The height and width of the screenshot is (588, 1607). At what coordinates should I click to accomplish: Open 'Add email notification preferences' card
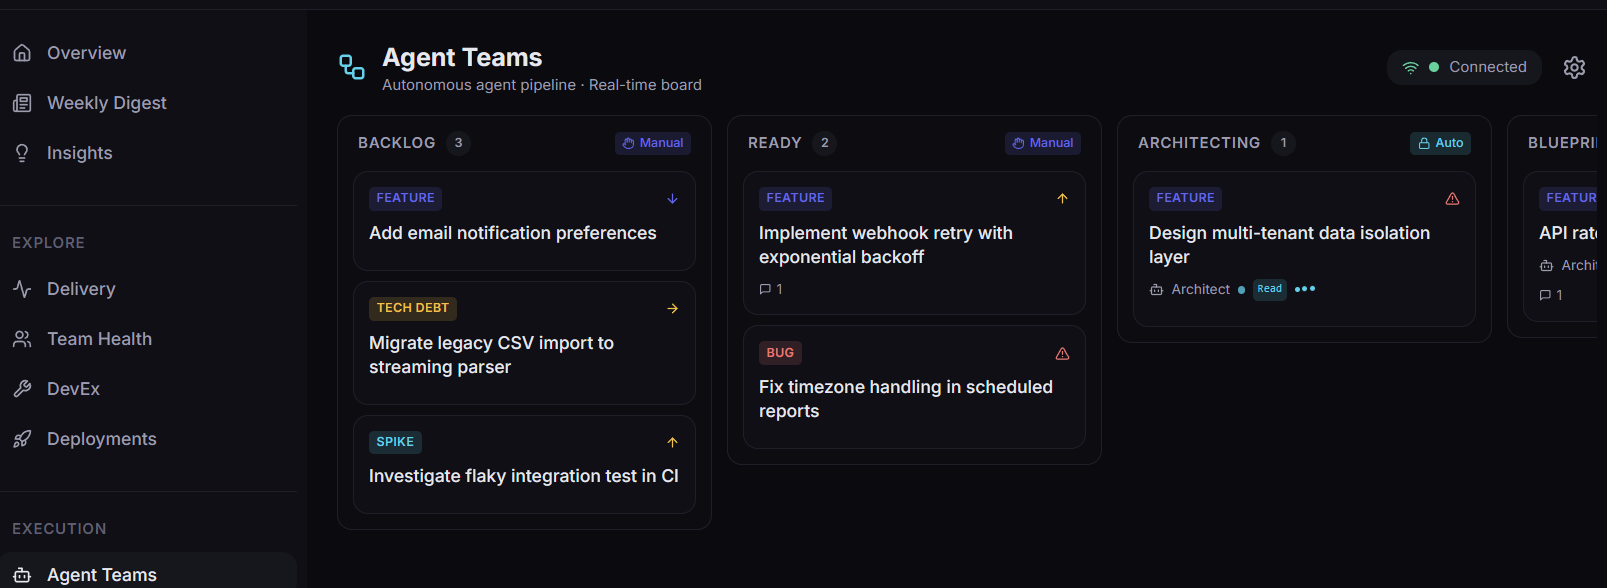click(524, 221)
